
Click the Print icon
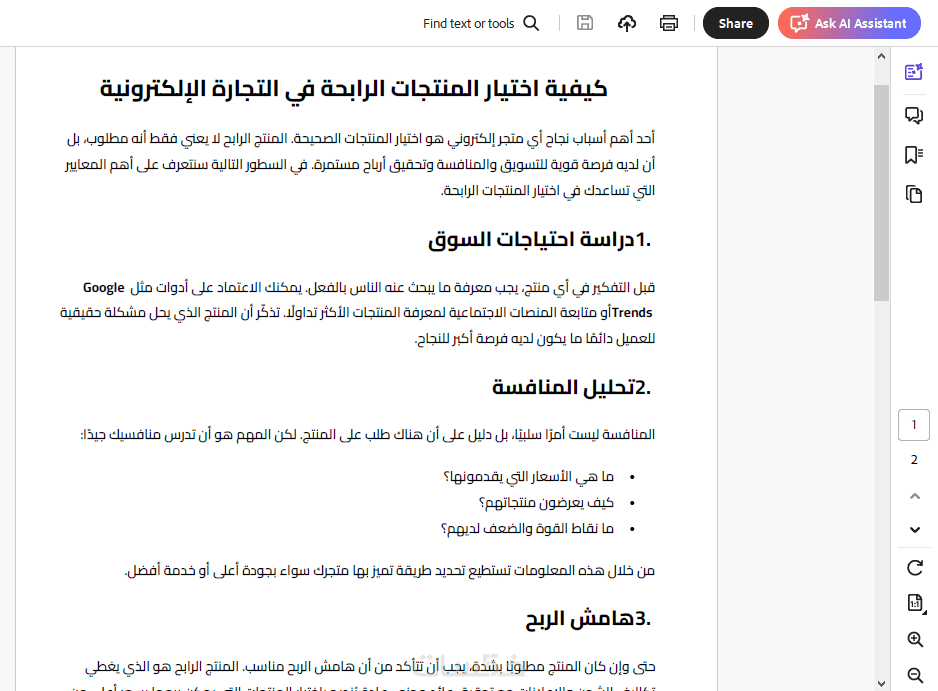click(668, 23)
